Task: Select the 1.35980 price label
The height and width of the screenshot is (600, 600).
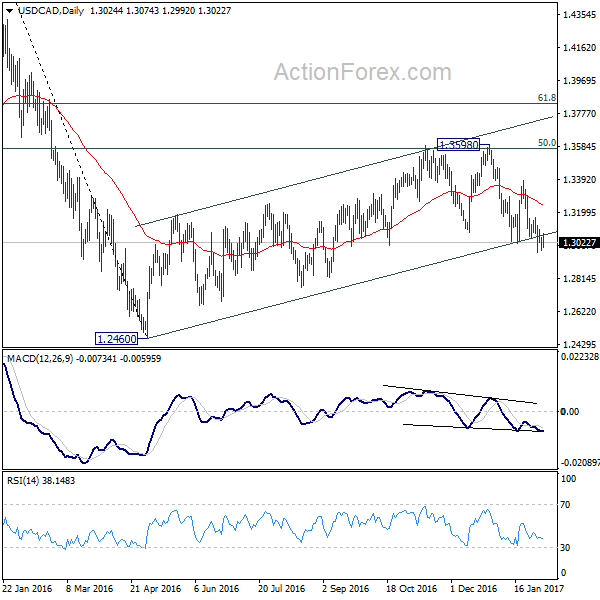Action: click(458, 145)
